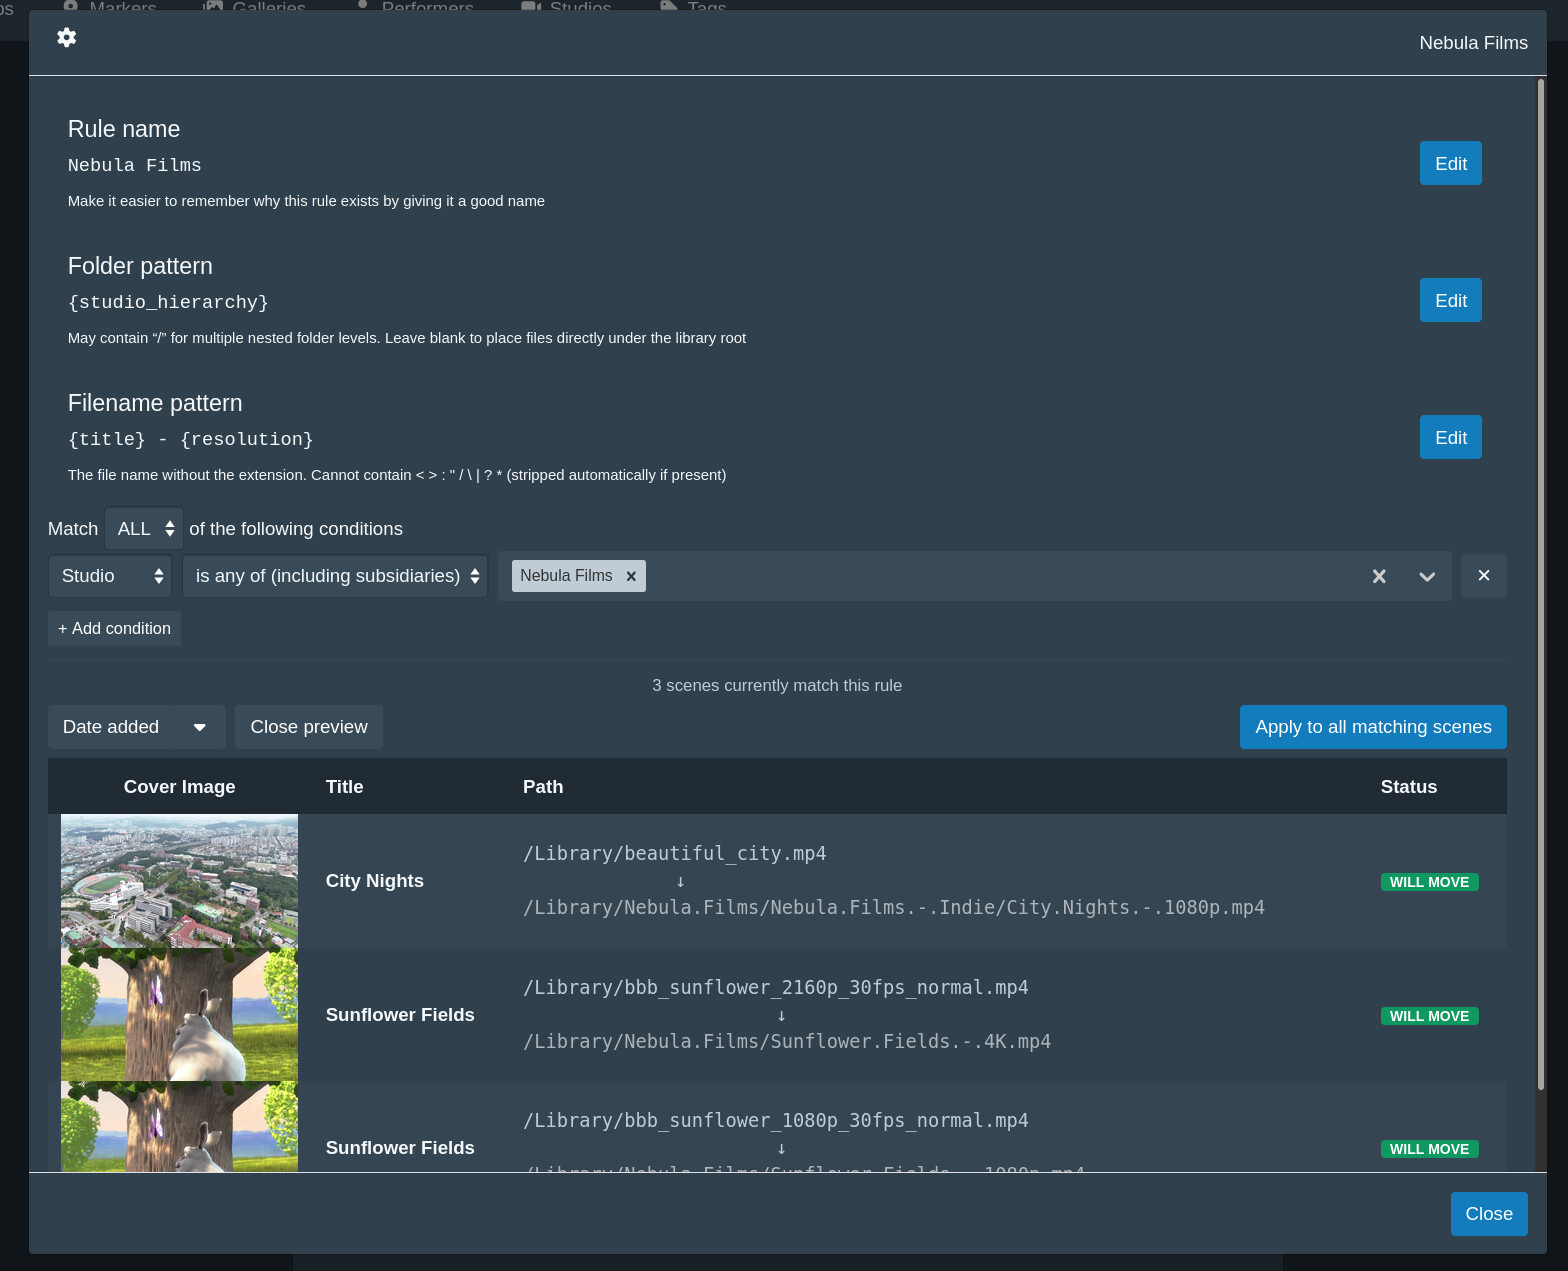Click the Status column header
Viewport: 1568px width, 1271px height.
pos(1409,787)
